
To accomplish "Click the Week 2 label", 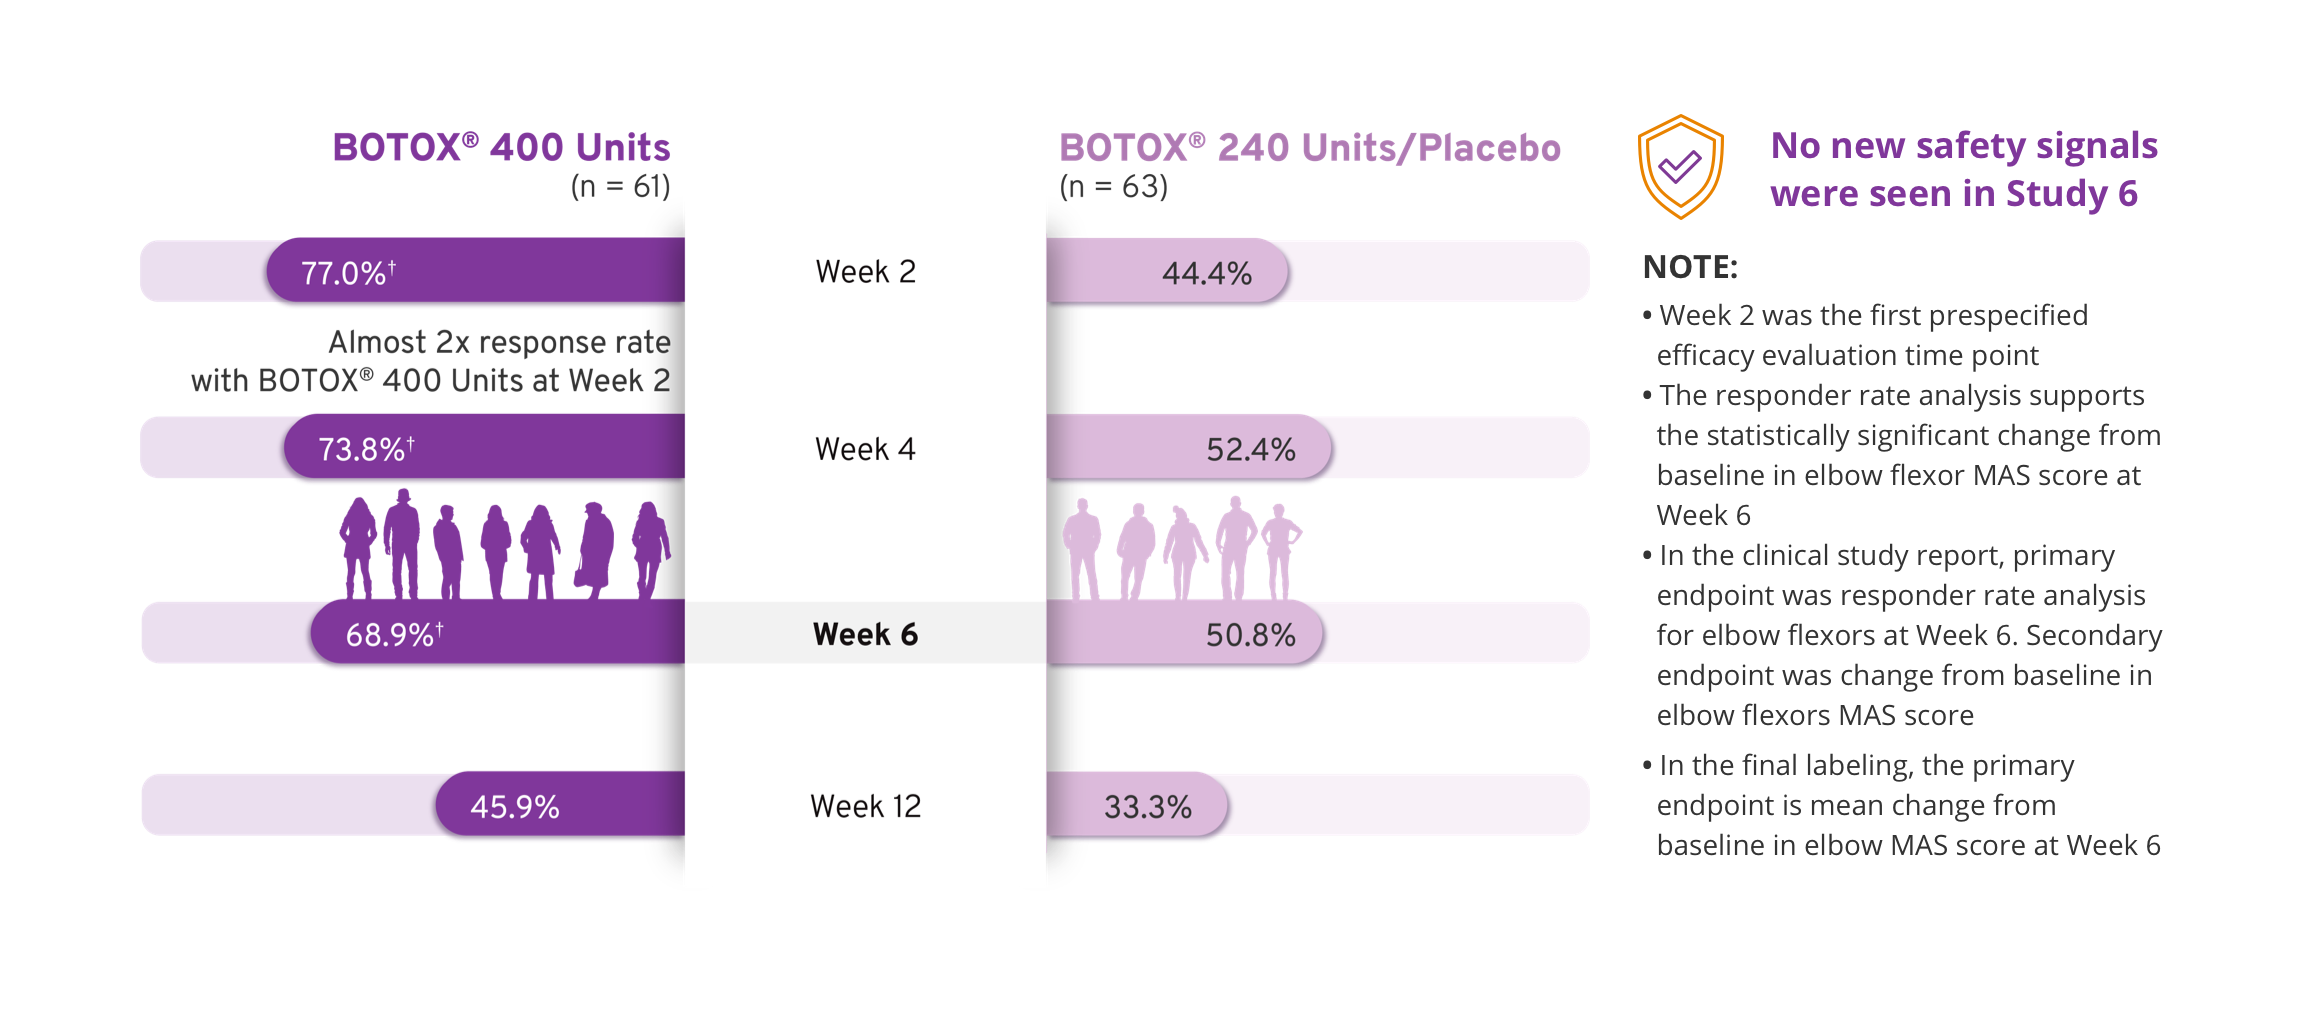I will (866, 272).
